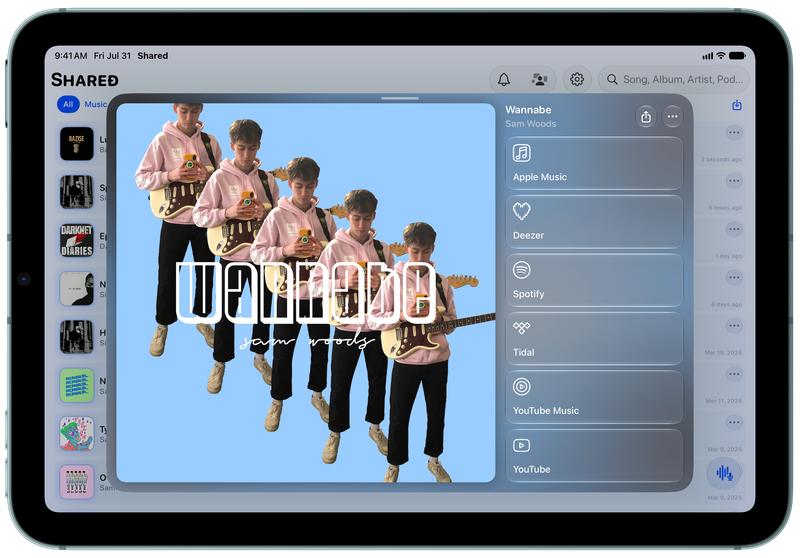The height and width of the screenshot is (558, 800).
Task: Select the Music filter tab
Action: click(x=95, y=104)
